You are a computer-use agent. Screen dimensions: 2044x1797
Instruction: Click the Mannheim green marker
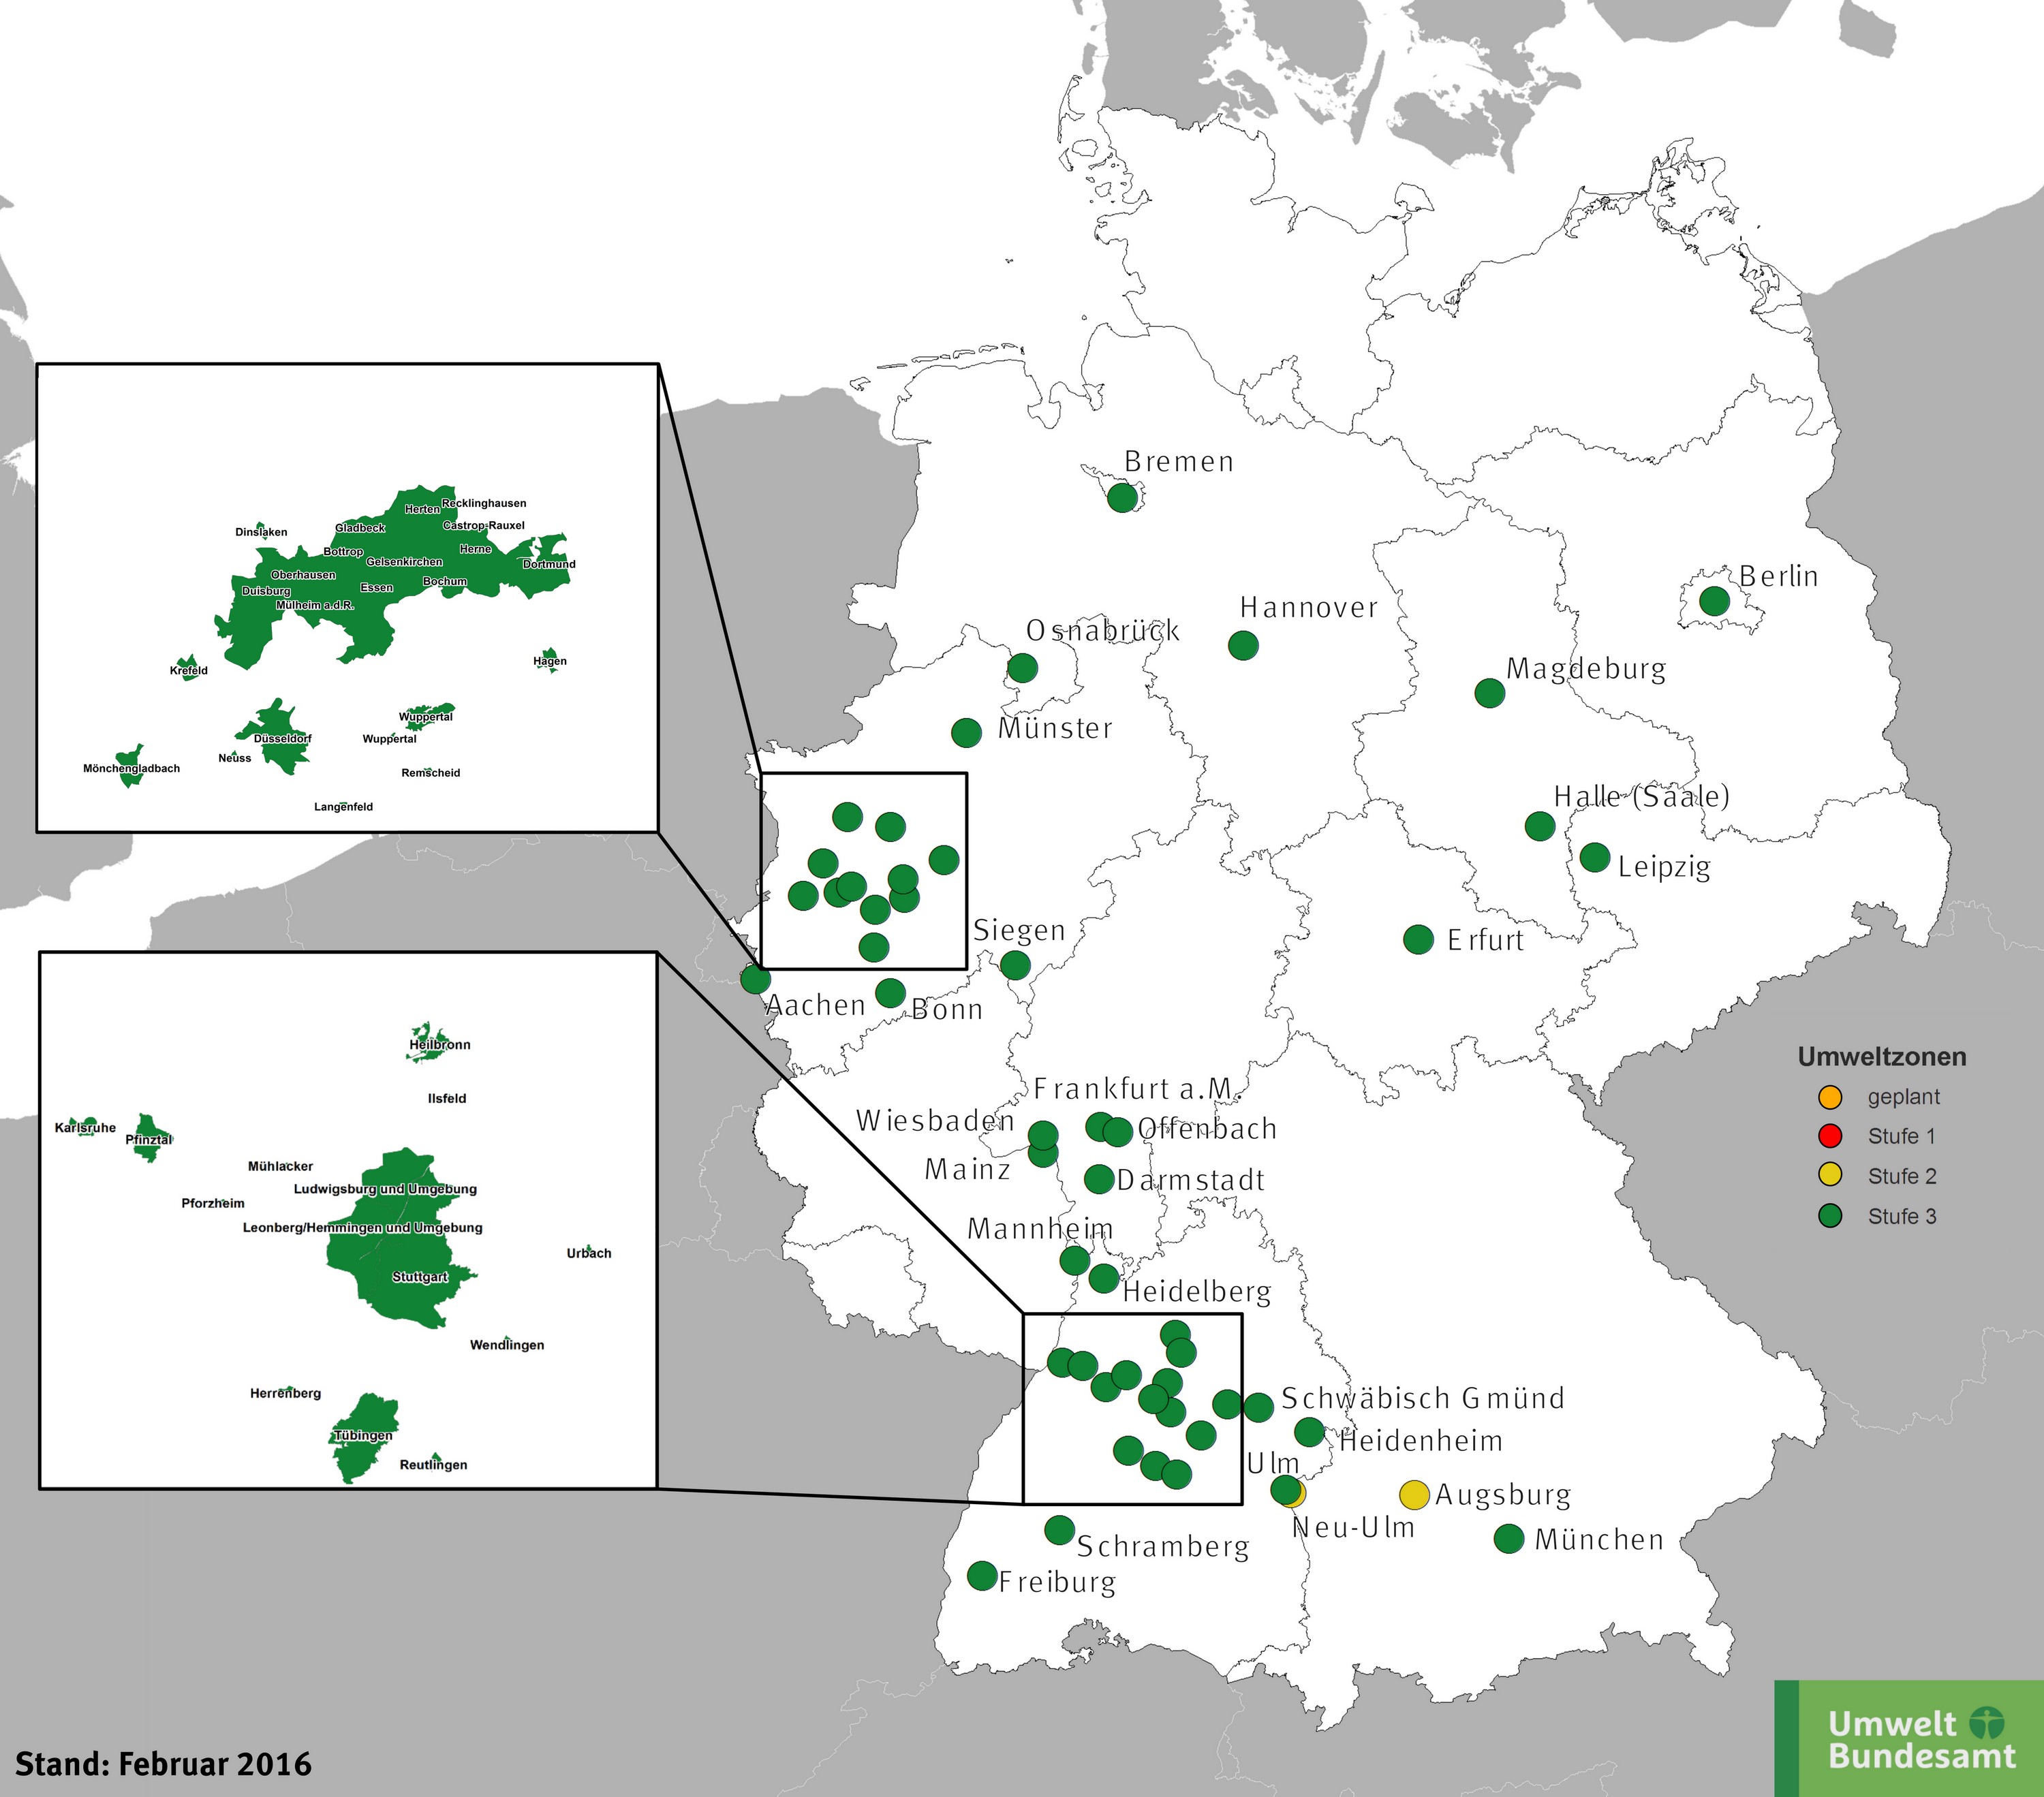(1074, 1260)
